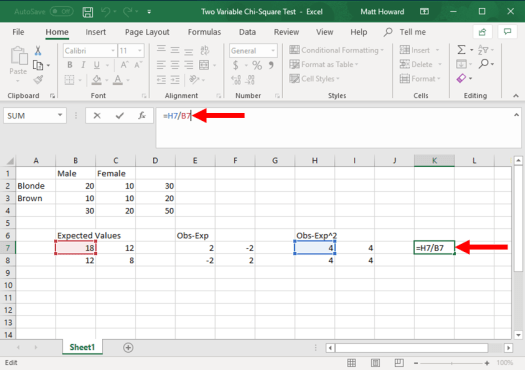Click the Orientation icon
This screenshot has width=525, height=370.
[x=194, y=80]
